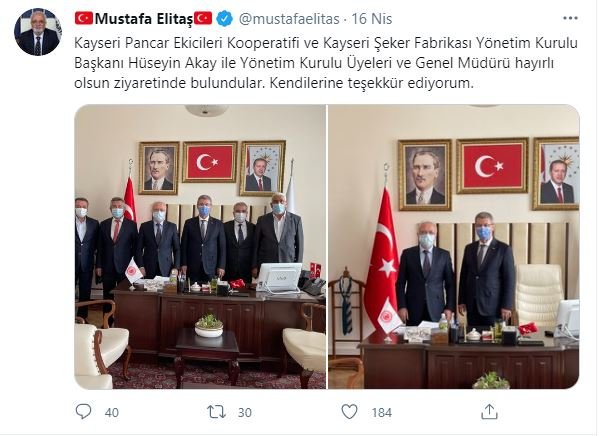
Task: Retweet using the retweet arrows icon
Action: pos(216,412)
